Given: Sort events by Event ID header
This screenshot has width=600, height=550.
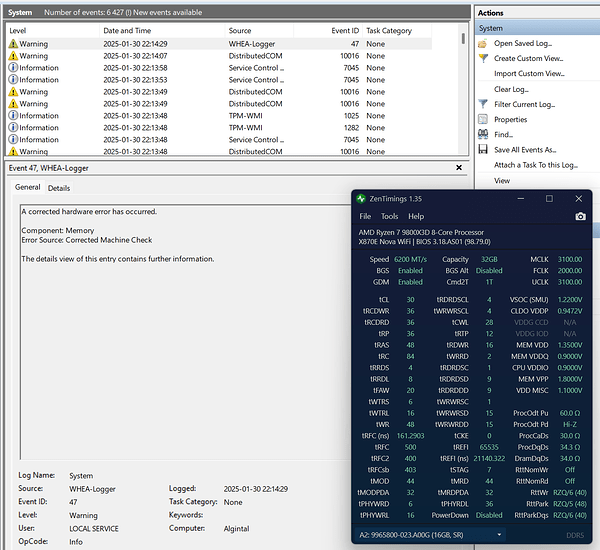Looking at the screenshot, I should pos(328,31).
